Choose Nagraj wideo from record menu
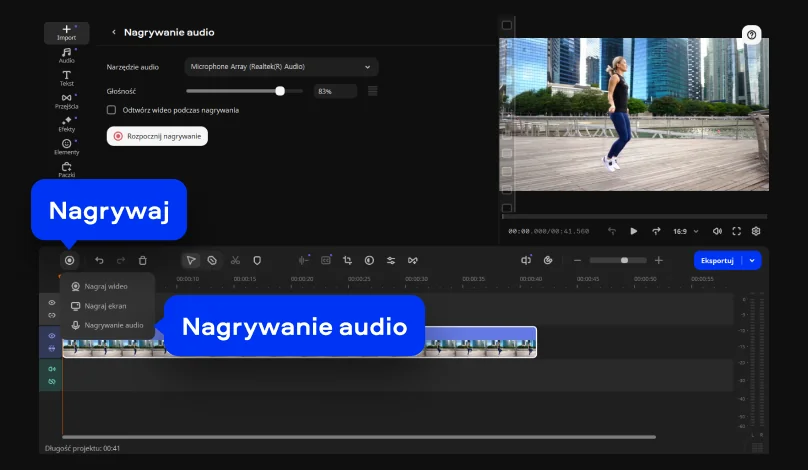The height and width of the screenshot is (470, 808). (x=106, y=286)
